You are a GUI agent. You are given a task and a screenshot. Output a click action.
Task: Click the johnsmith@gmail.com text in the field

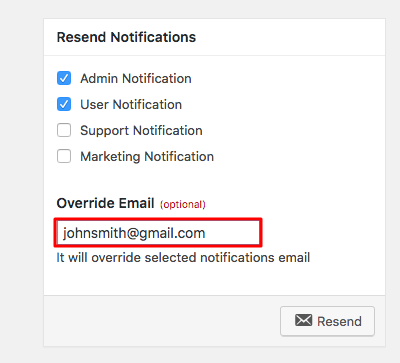(x=134, y=233)
